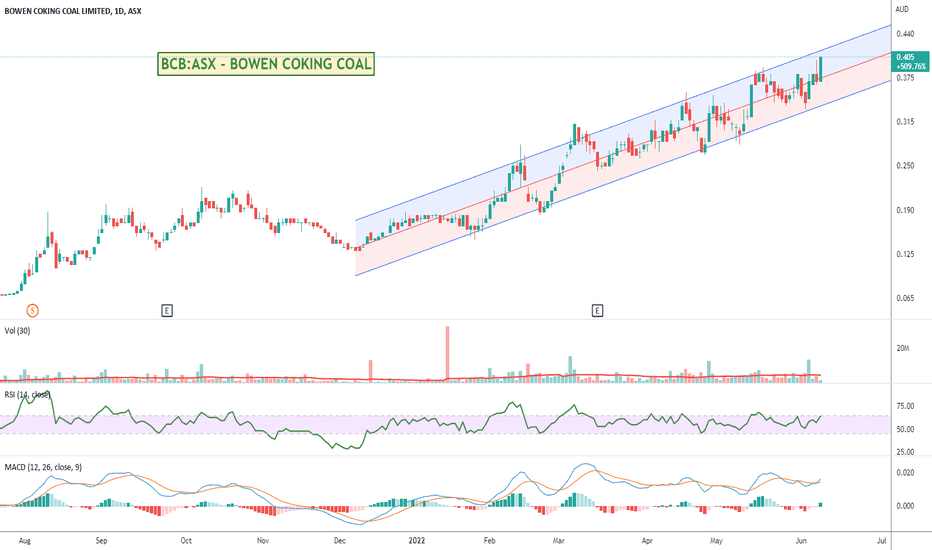The width and height of the screenshot is (932, 550).
Task: Click the 0.065 price axis label
Action: [905, 298]
